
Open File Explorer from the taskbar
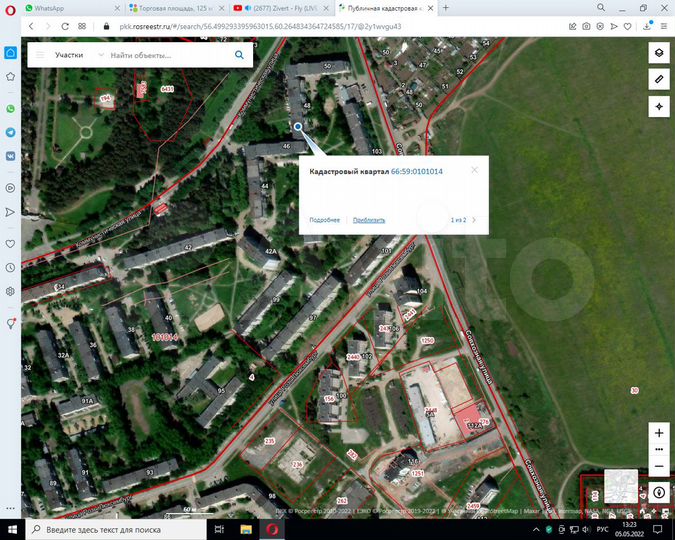coord(246,529)
